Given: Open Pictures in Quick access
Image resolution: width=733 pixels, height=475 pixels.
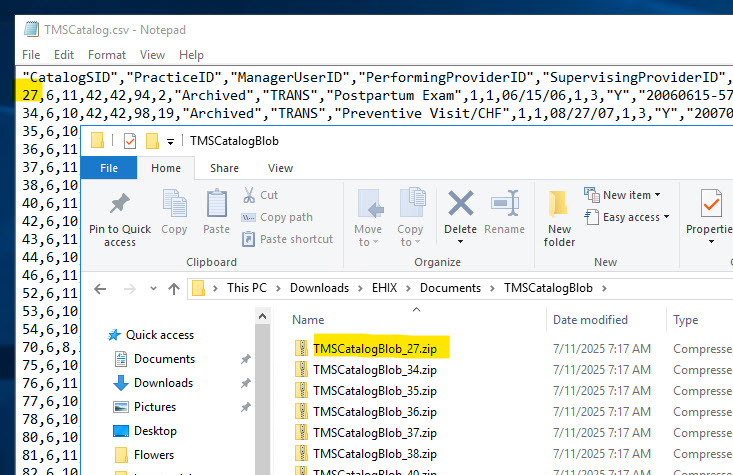Looking at the screenshot, I should tap(145, 407).
